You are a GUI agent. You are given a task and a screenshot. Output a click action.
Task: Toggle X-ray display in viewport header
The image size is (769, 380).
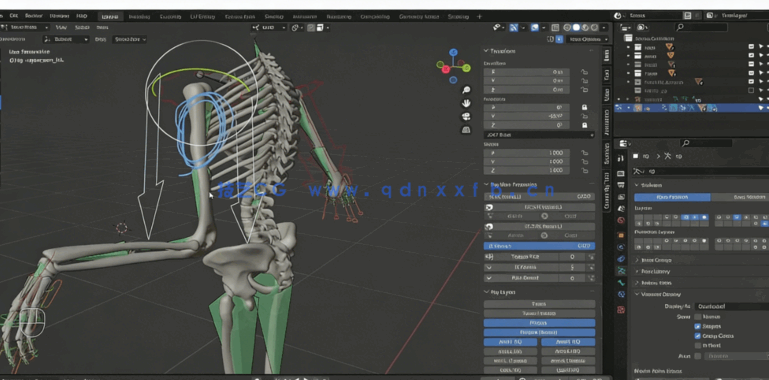pos(555,27)
